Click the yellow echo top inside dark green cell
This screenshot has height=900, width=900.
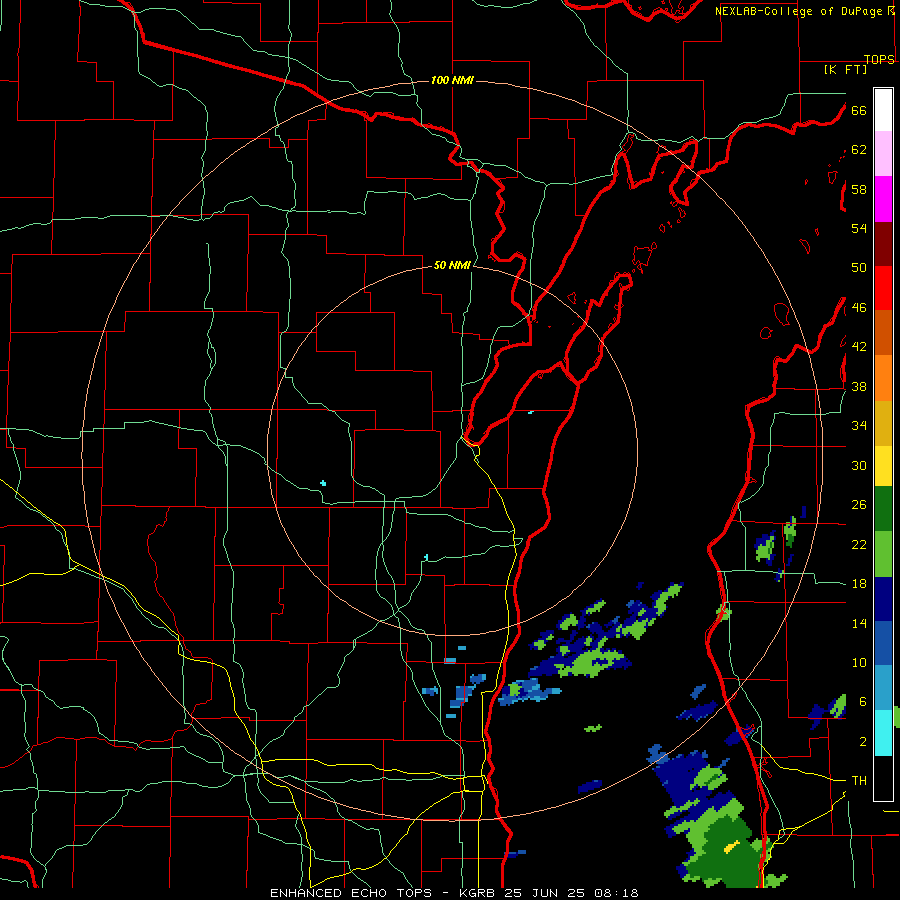731,847
